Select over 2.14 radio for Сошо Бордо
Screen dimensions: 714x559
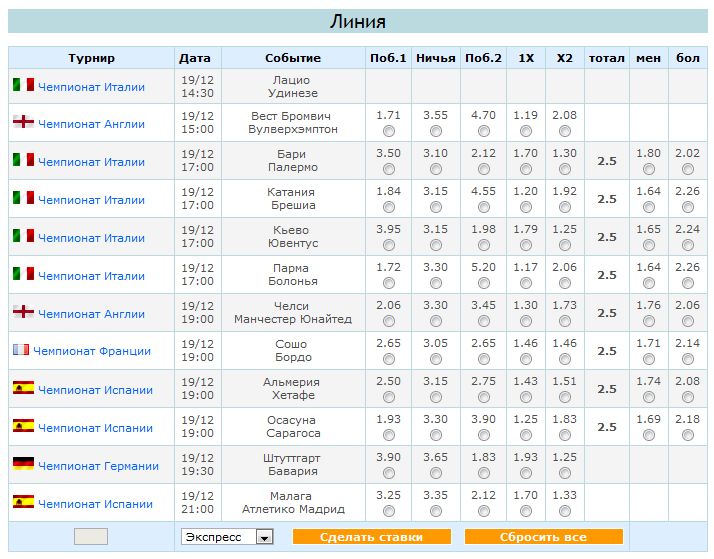[x=688, y=360]
